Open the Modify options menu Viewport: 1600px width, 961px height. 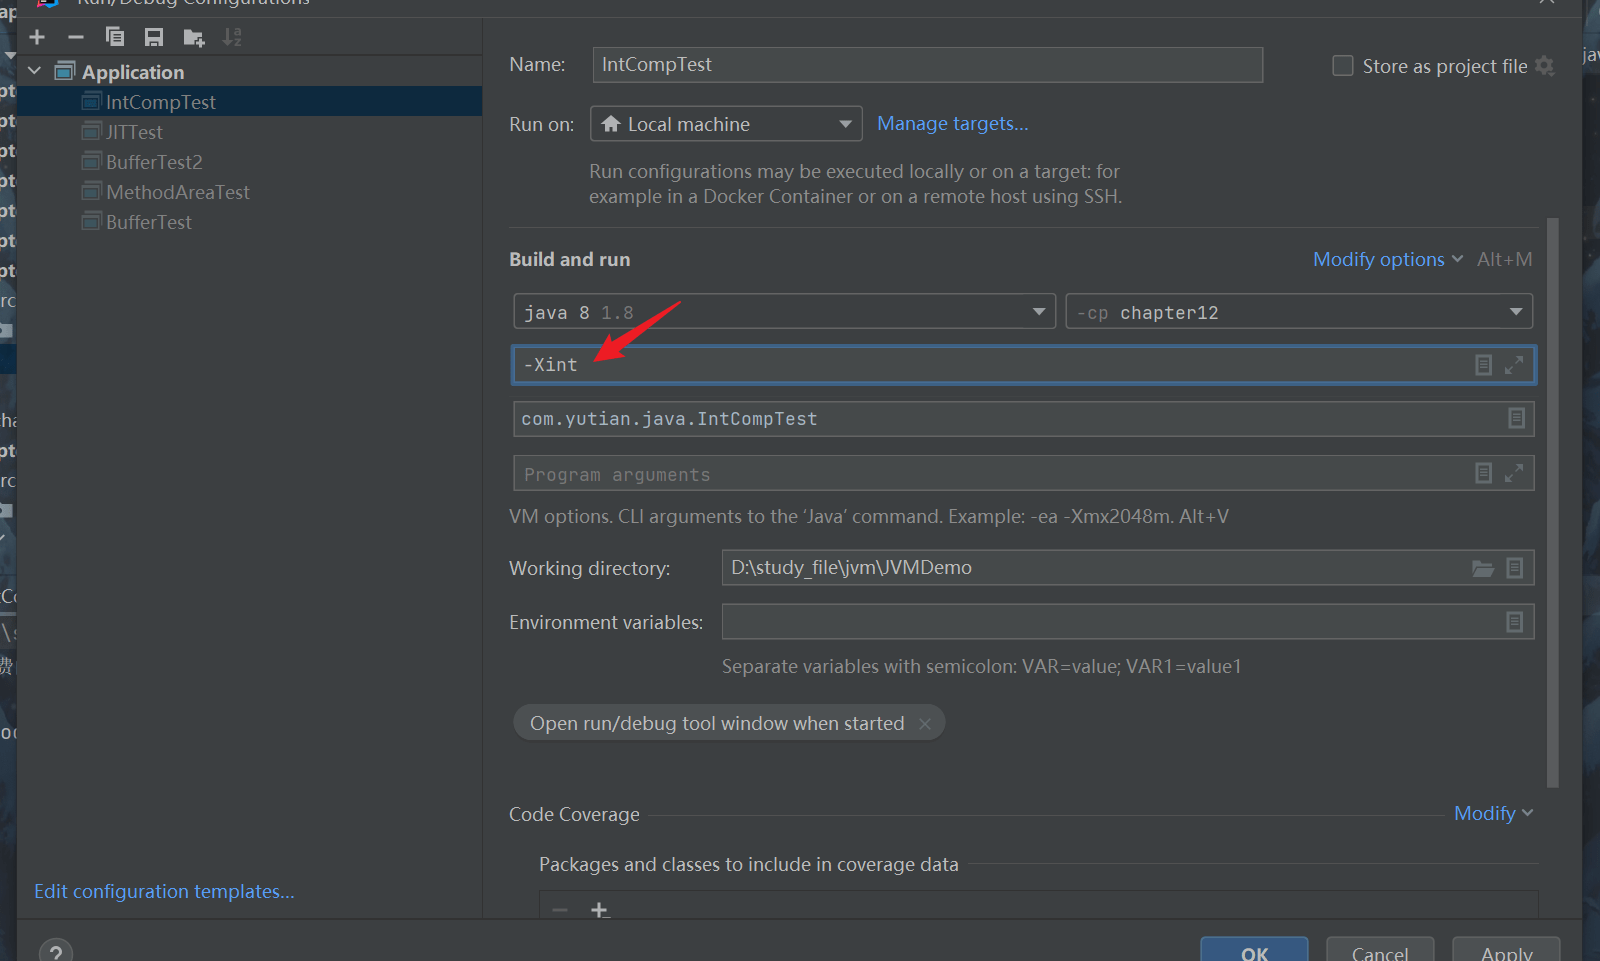pyautogui.click(x=1386, y=259)
